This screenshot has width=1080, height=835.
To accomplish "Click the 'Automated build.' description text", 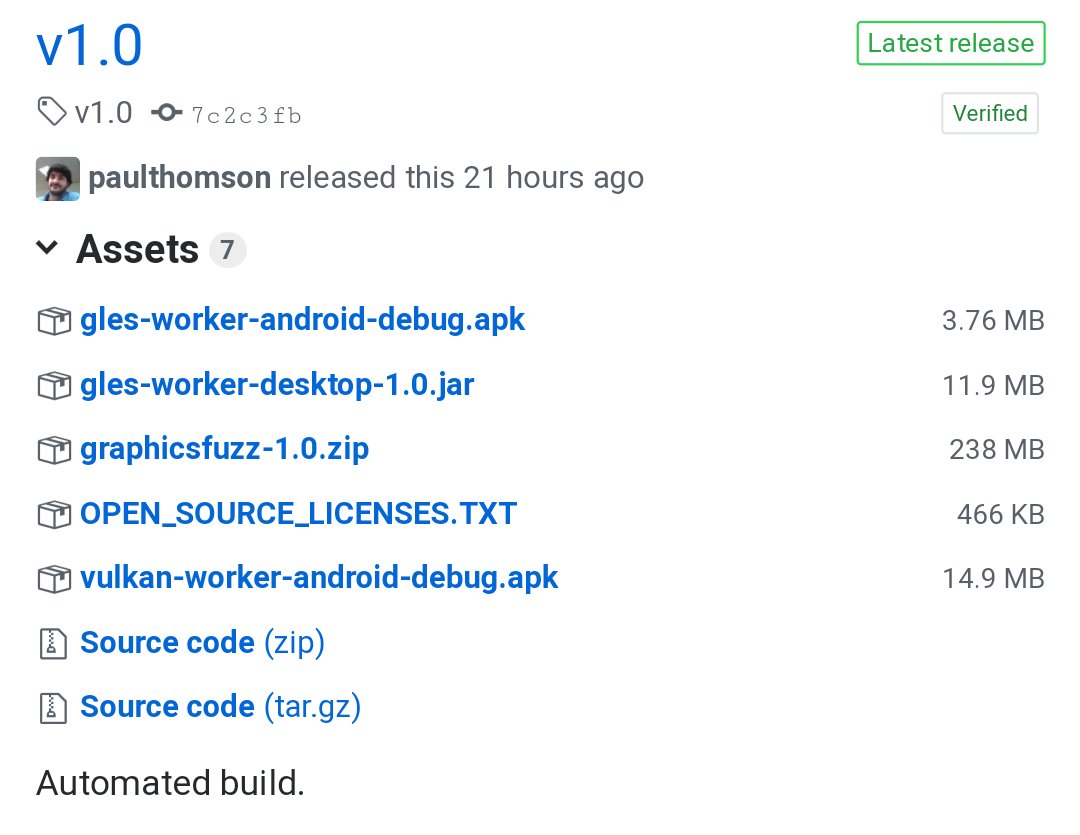I will [170, 783].
